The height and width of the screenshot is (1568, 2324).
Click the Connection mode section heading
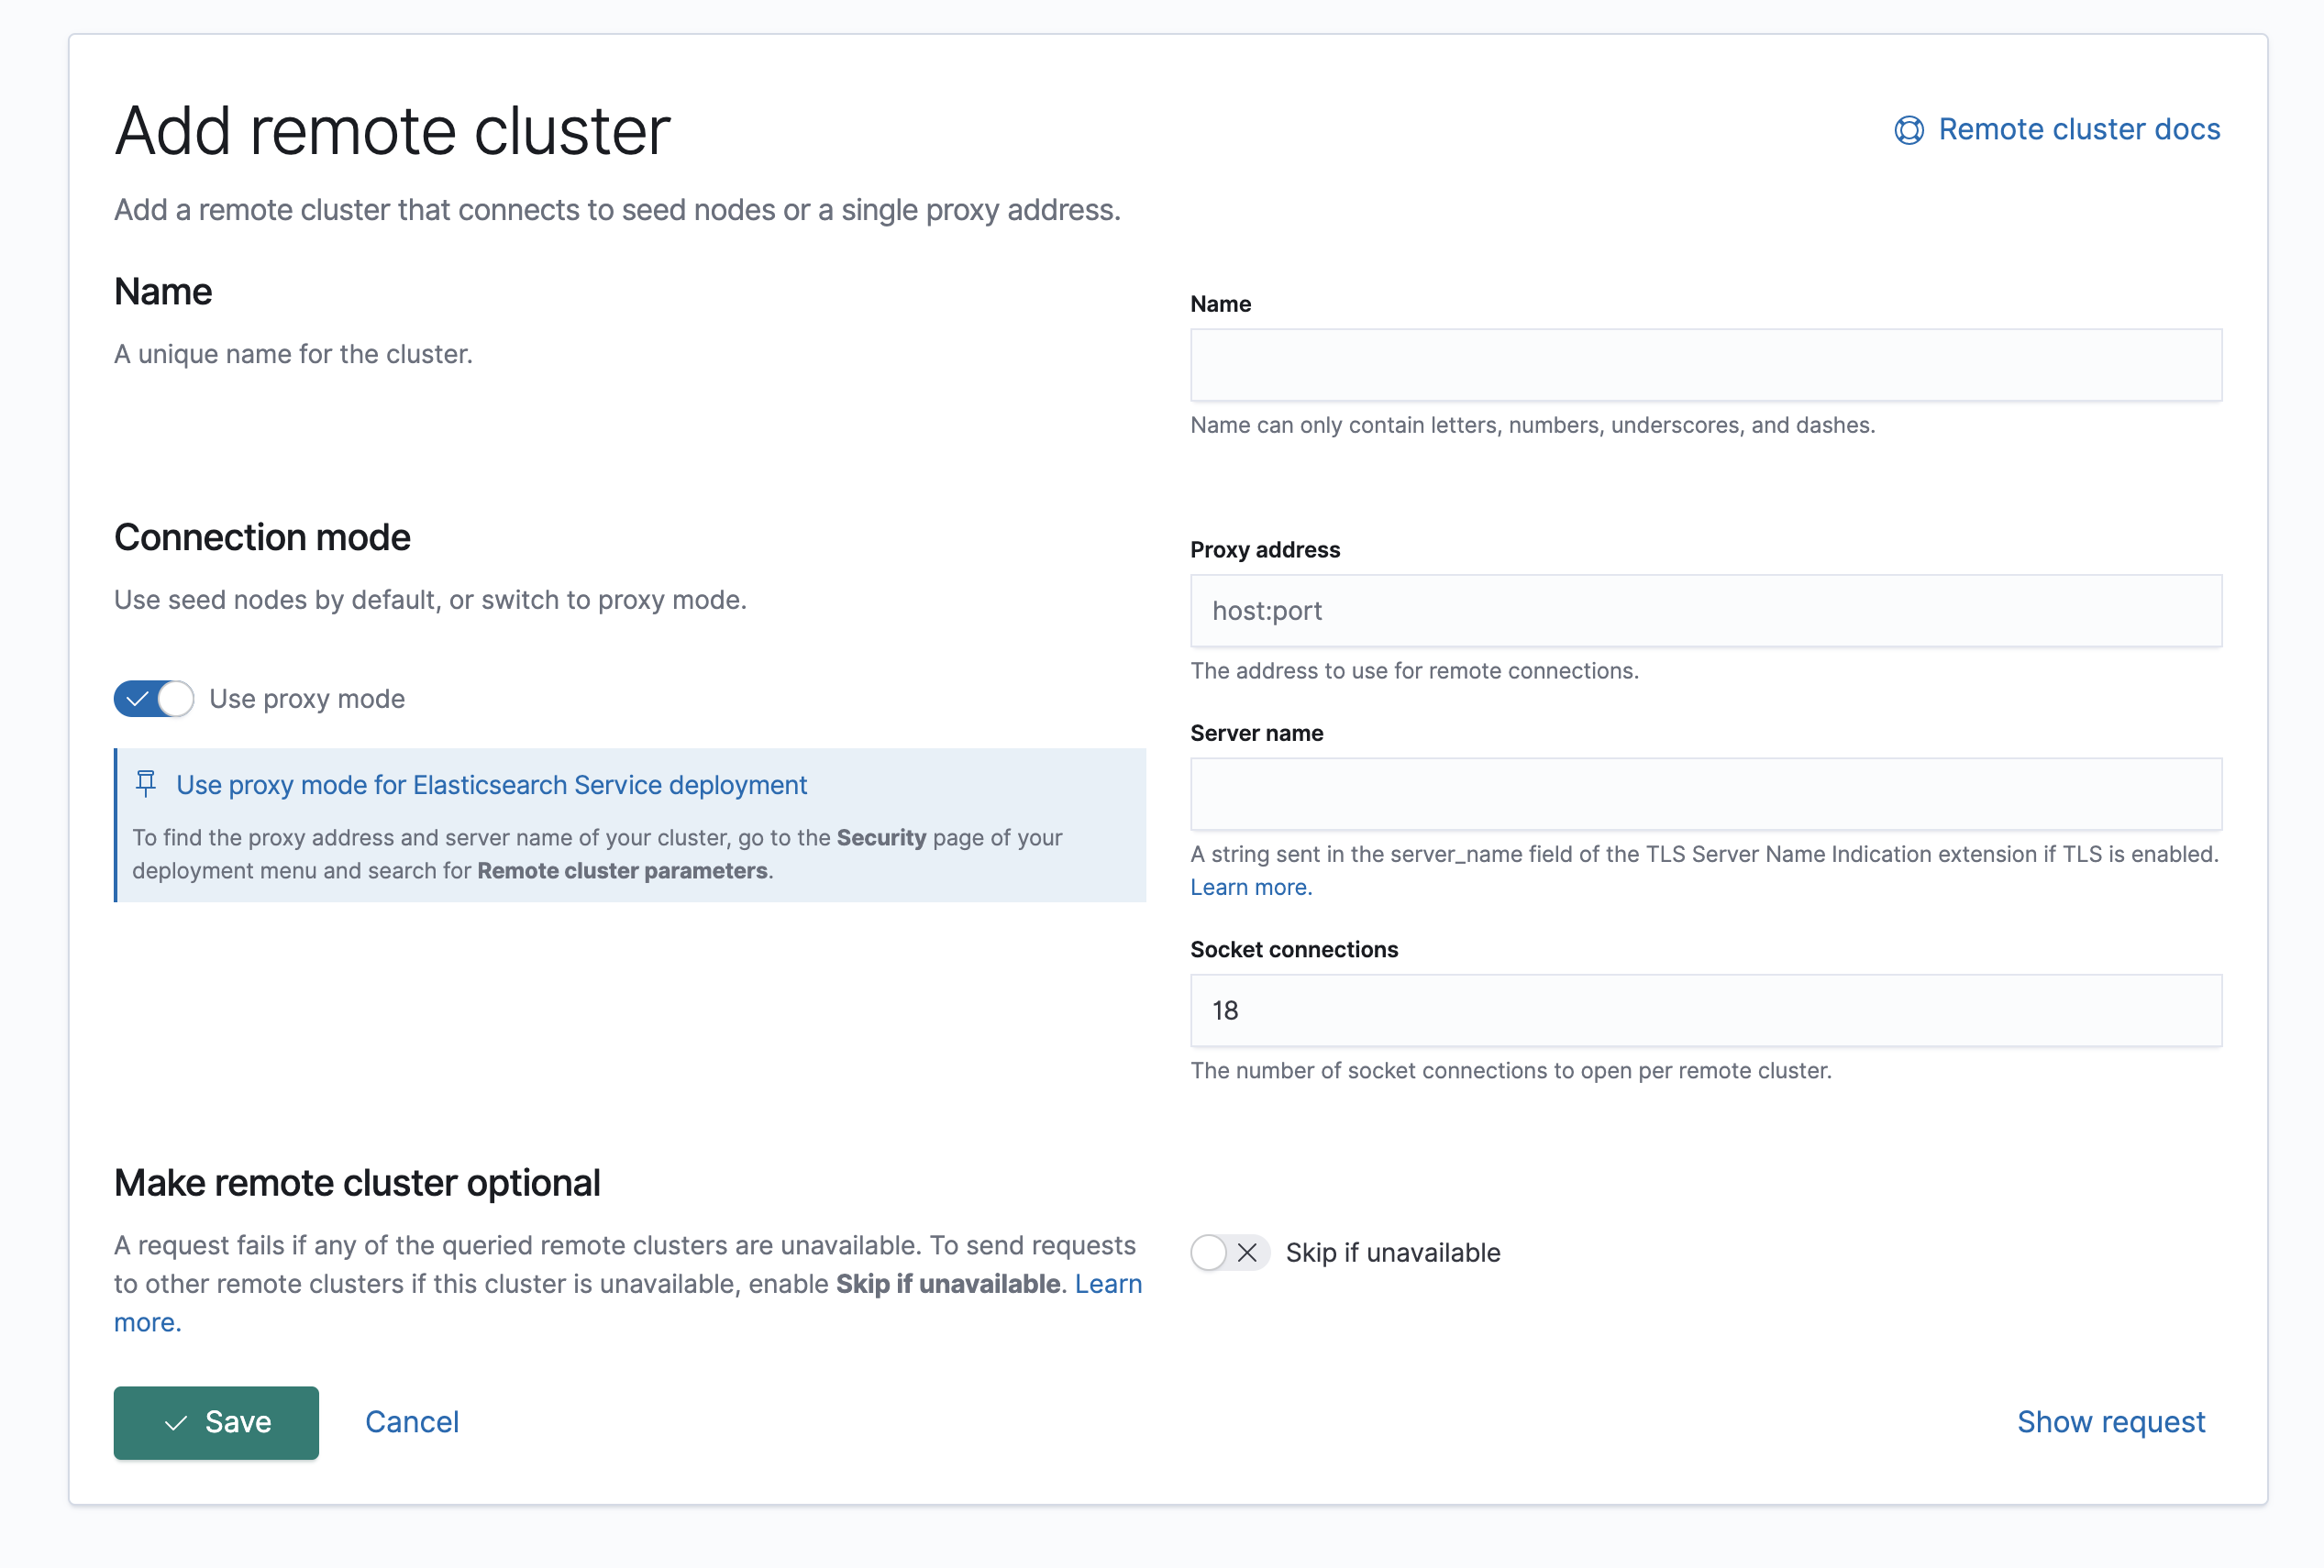[x=262, y=537]
